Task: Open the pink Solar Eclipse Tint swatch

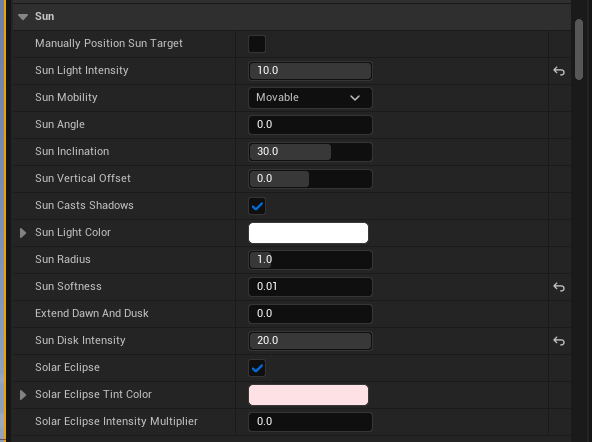Action: [308, 395]
